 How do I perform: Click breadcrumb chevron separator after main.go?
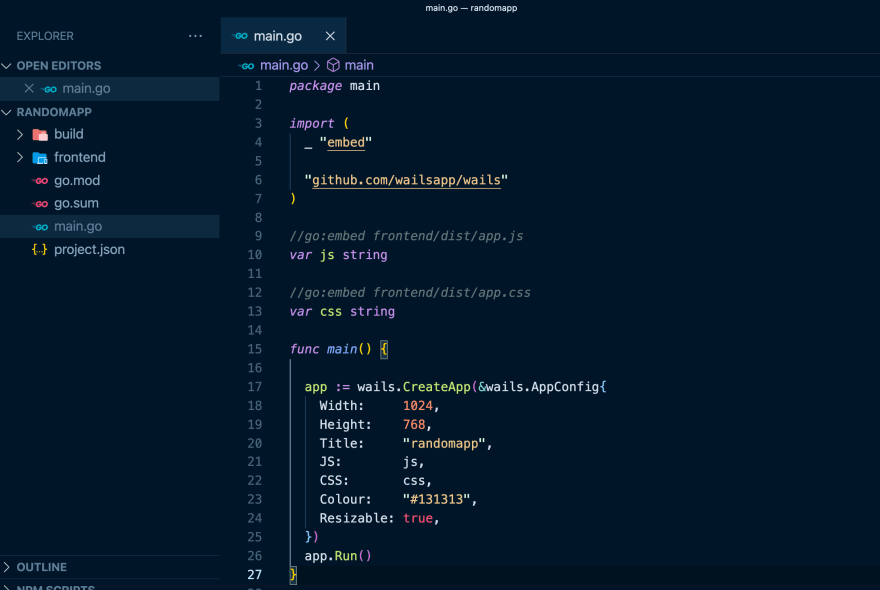coord(317,66)
